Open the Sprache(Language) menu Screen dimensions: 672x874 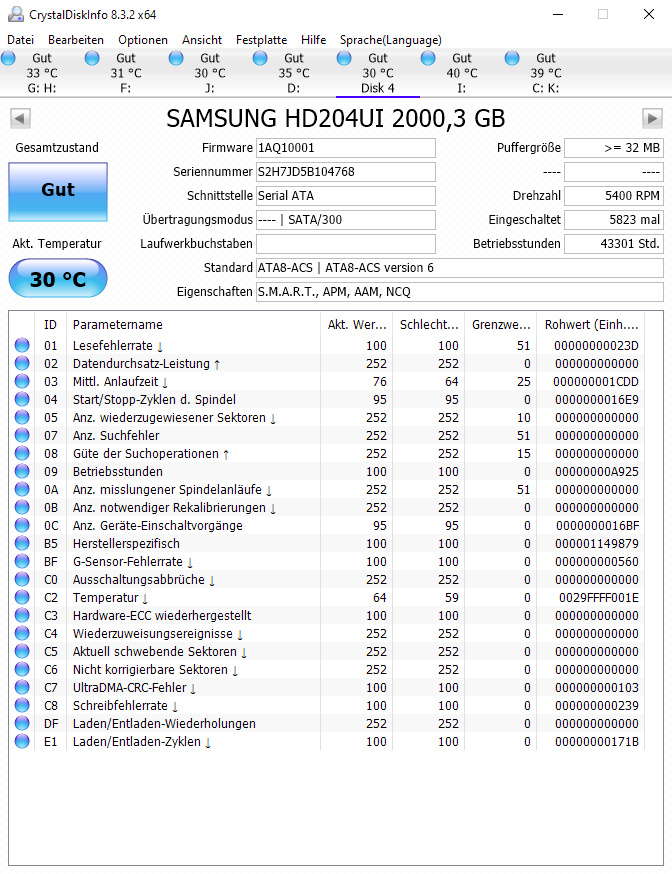click(x=391, y=40)
